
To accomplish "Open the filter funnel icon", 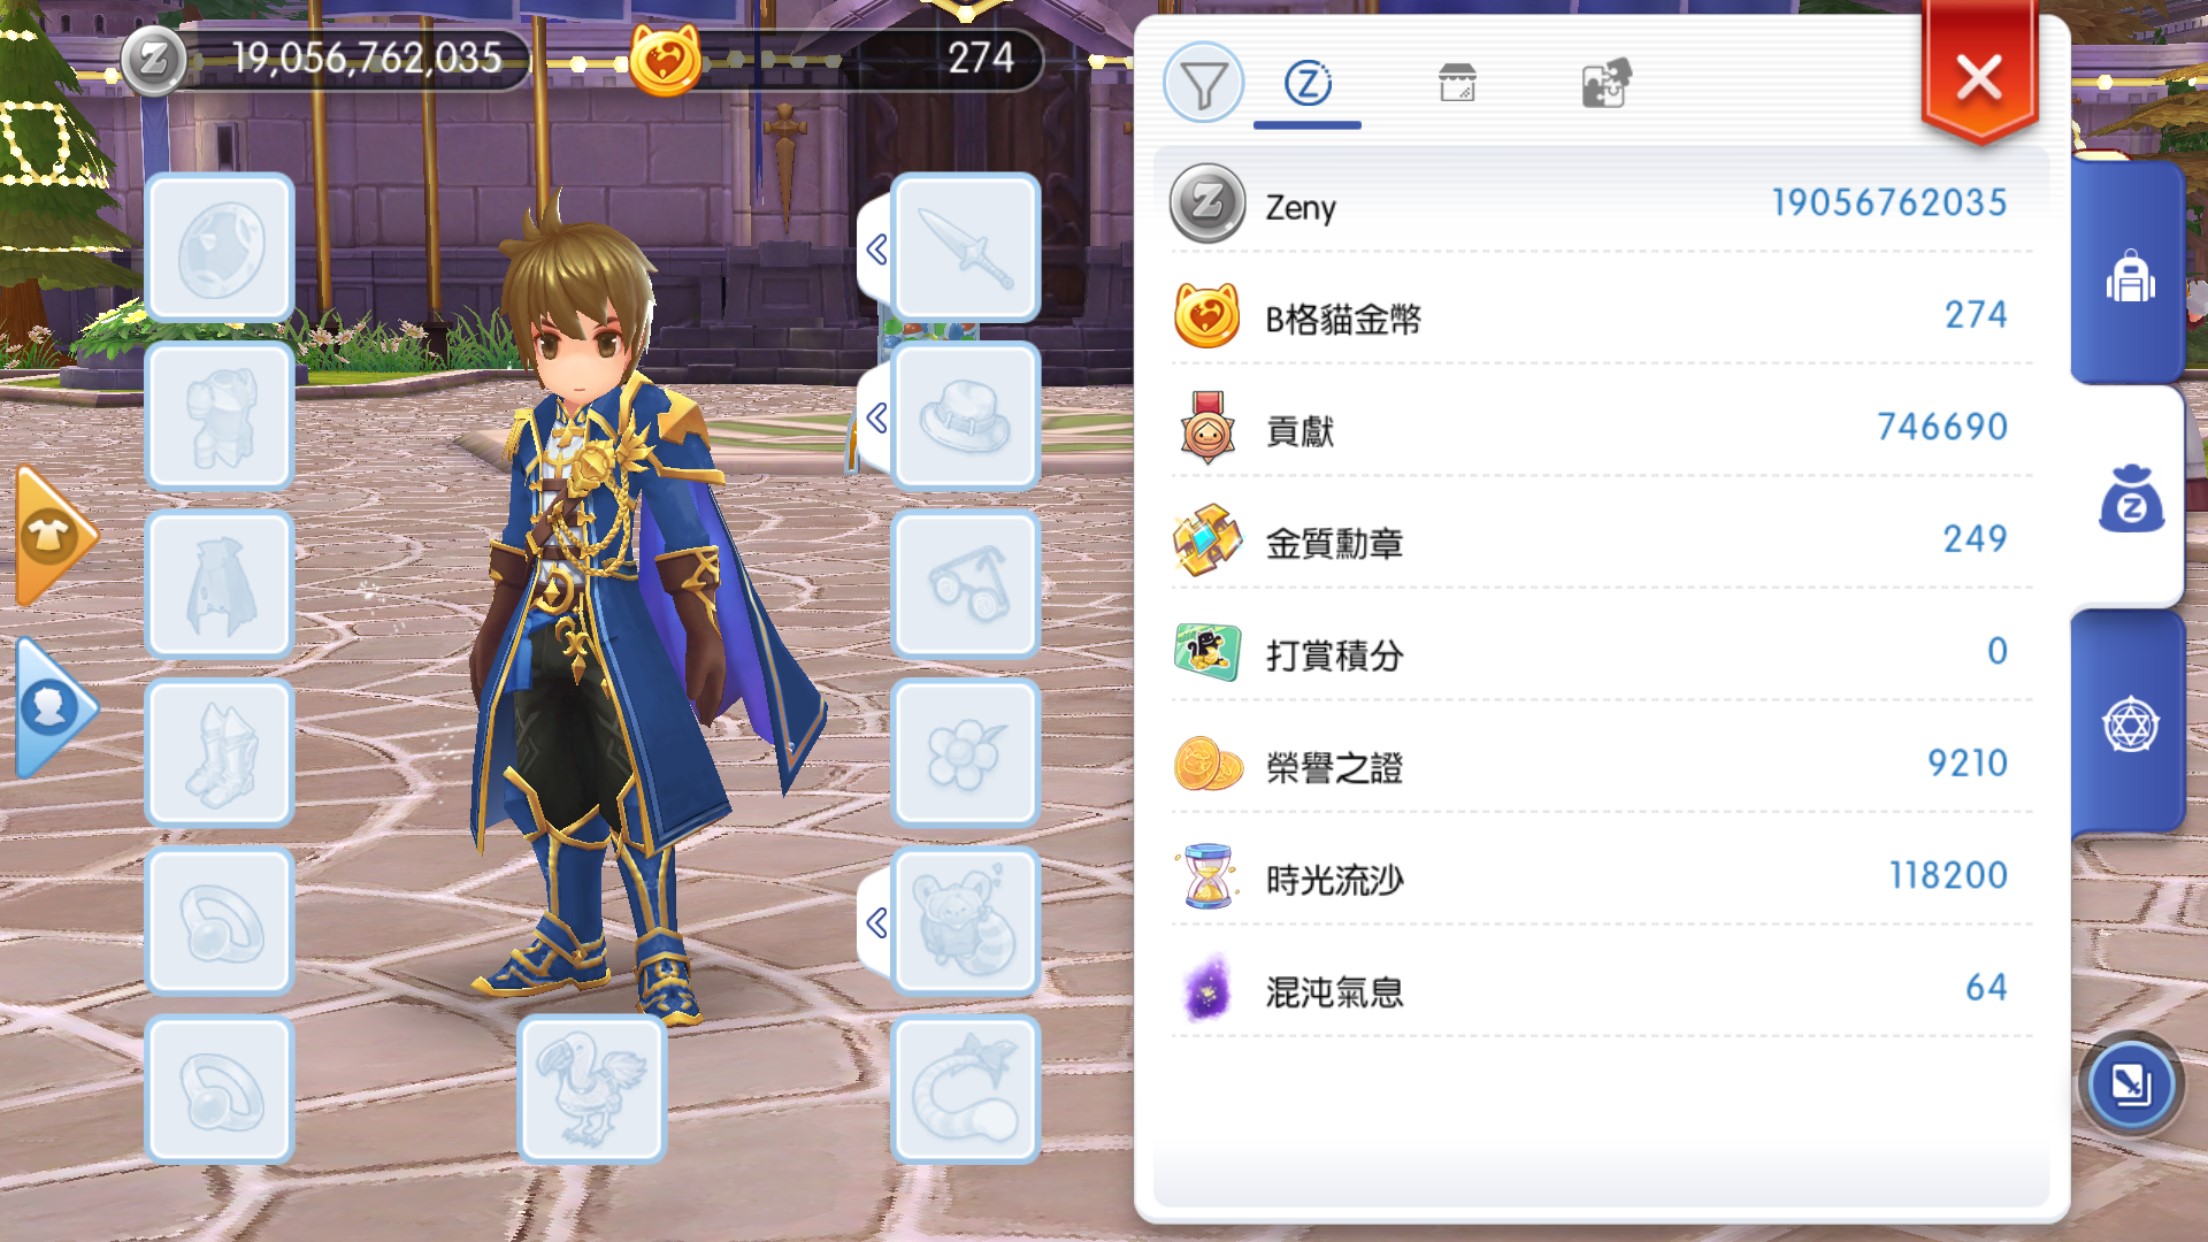I will point(1203,83).
